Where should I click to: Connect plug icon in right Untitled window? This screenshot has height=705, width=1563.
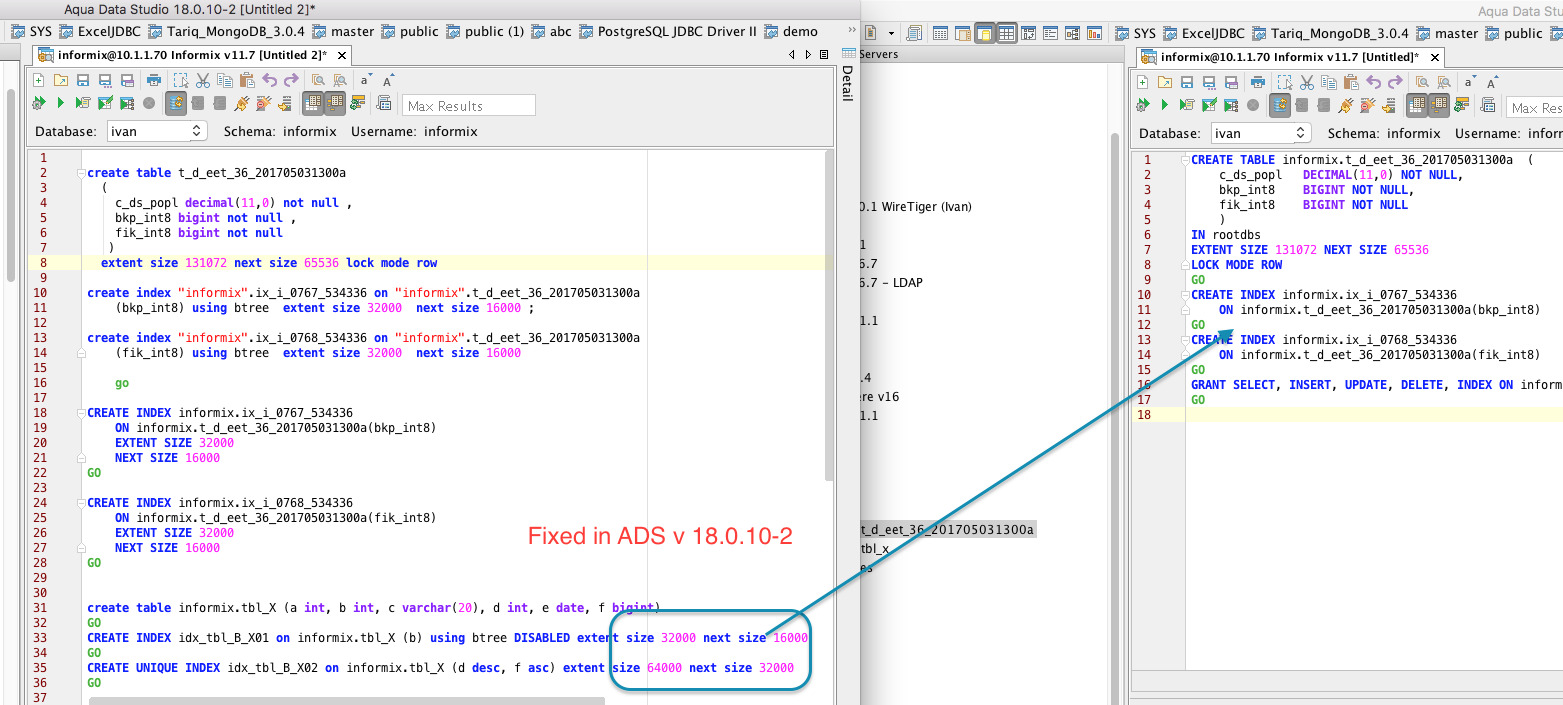click(x=1345, y=104)
